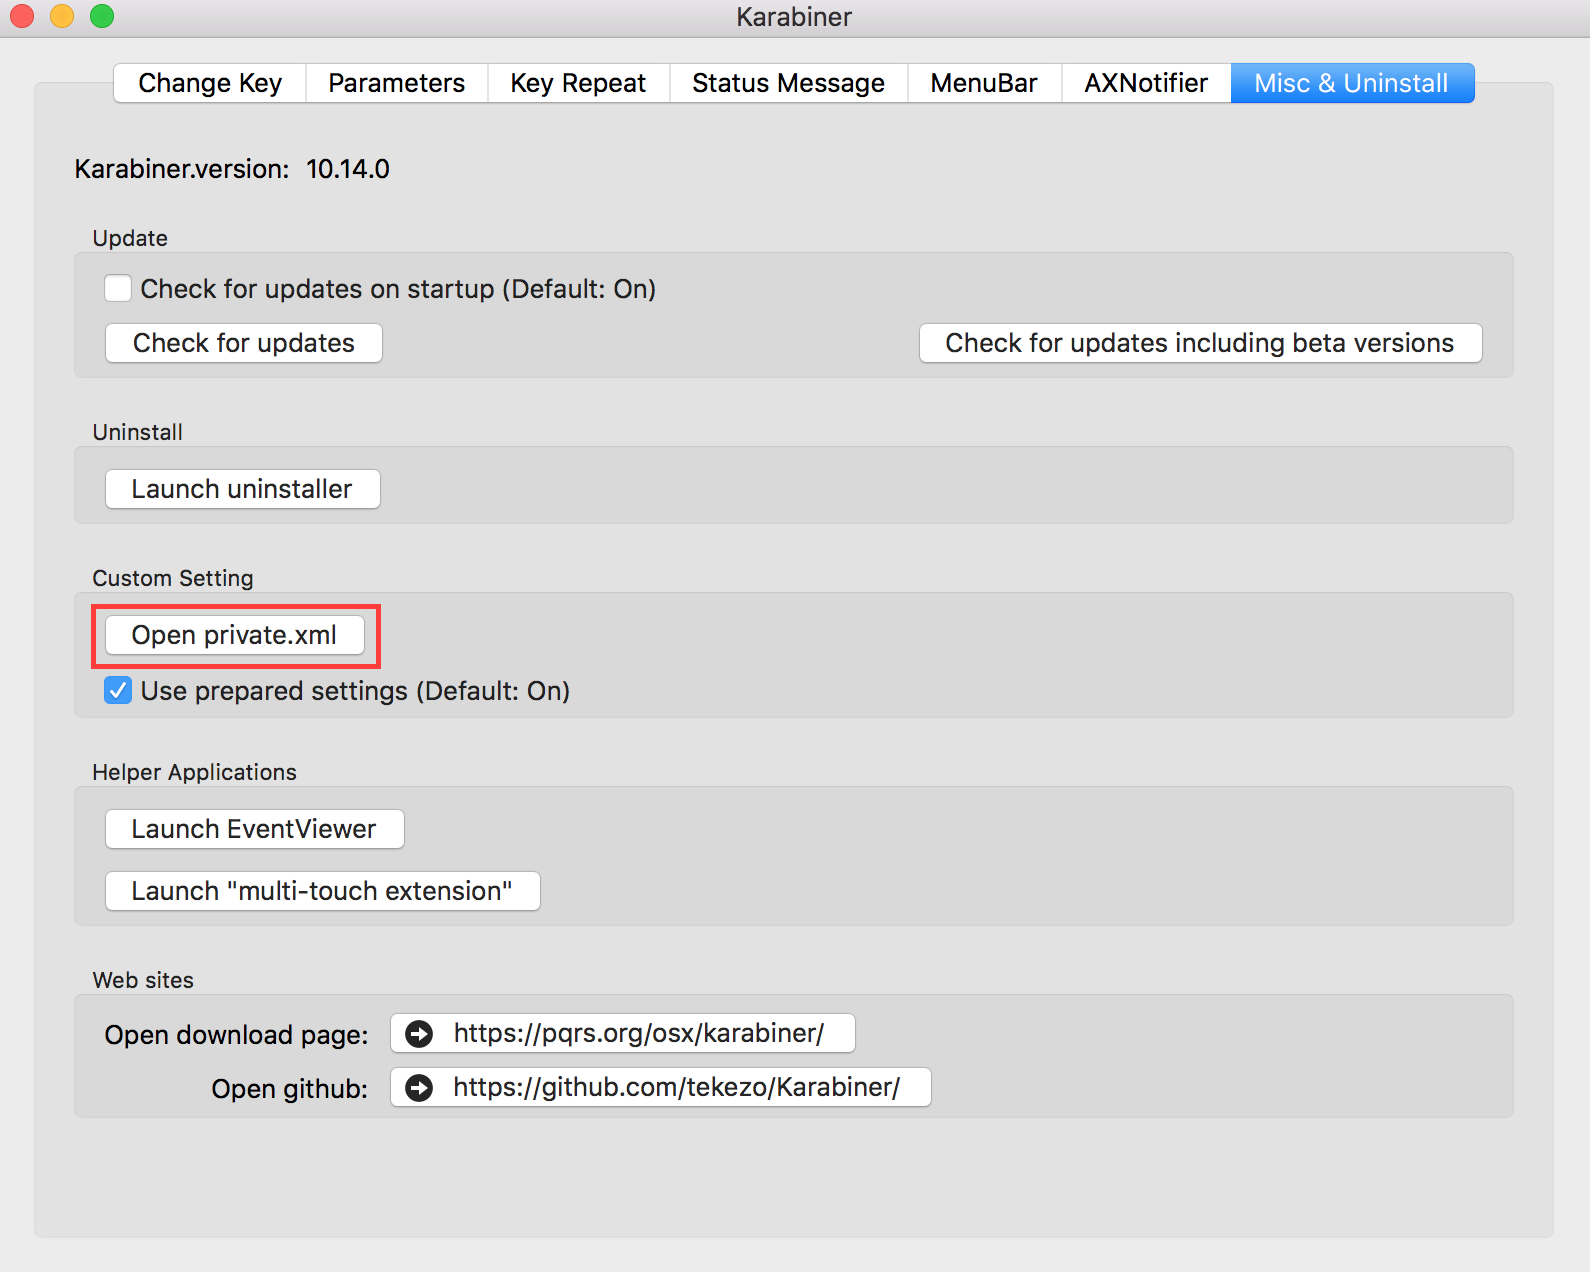
Task: Uncheck Use prepared settings checkbox
Action: pyautogui.click(x=118, y=691)
